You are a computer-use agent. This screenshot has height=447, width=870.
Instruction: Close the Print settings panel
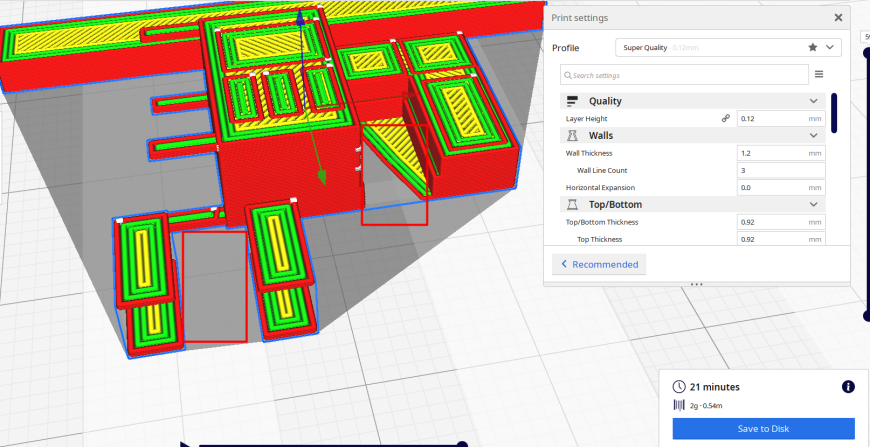tap(838, 18)
